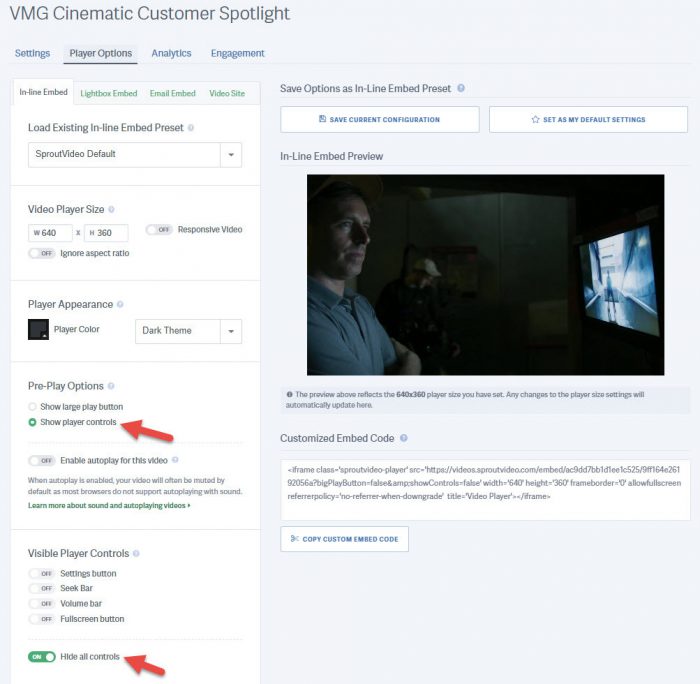Click Save Current Configuration button
Screen dimensions: 700x684
coord(379,120)
